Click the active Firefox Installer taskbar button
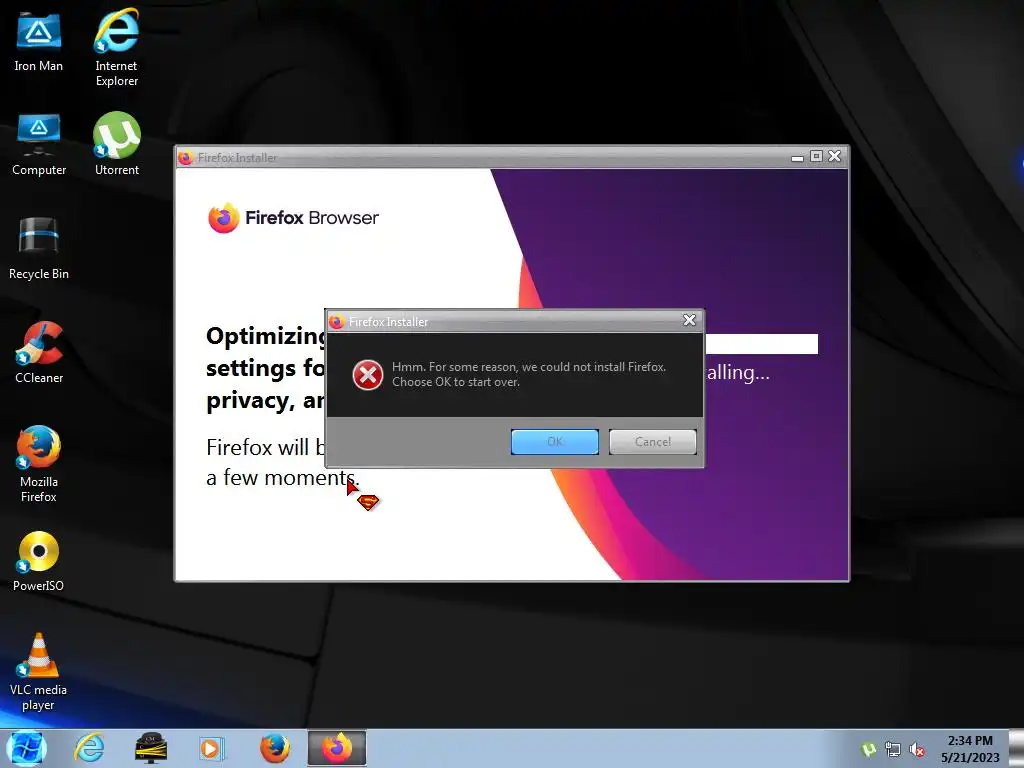1024x768 pixels. pyautogui.click(x=337, y=748)
